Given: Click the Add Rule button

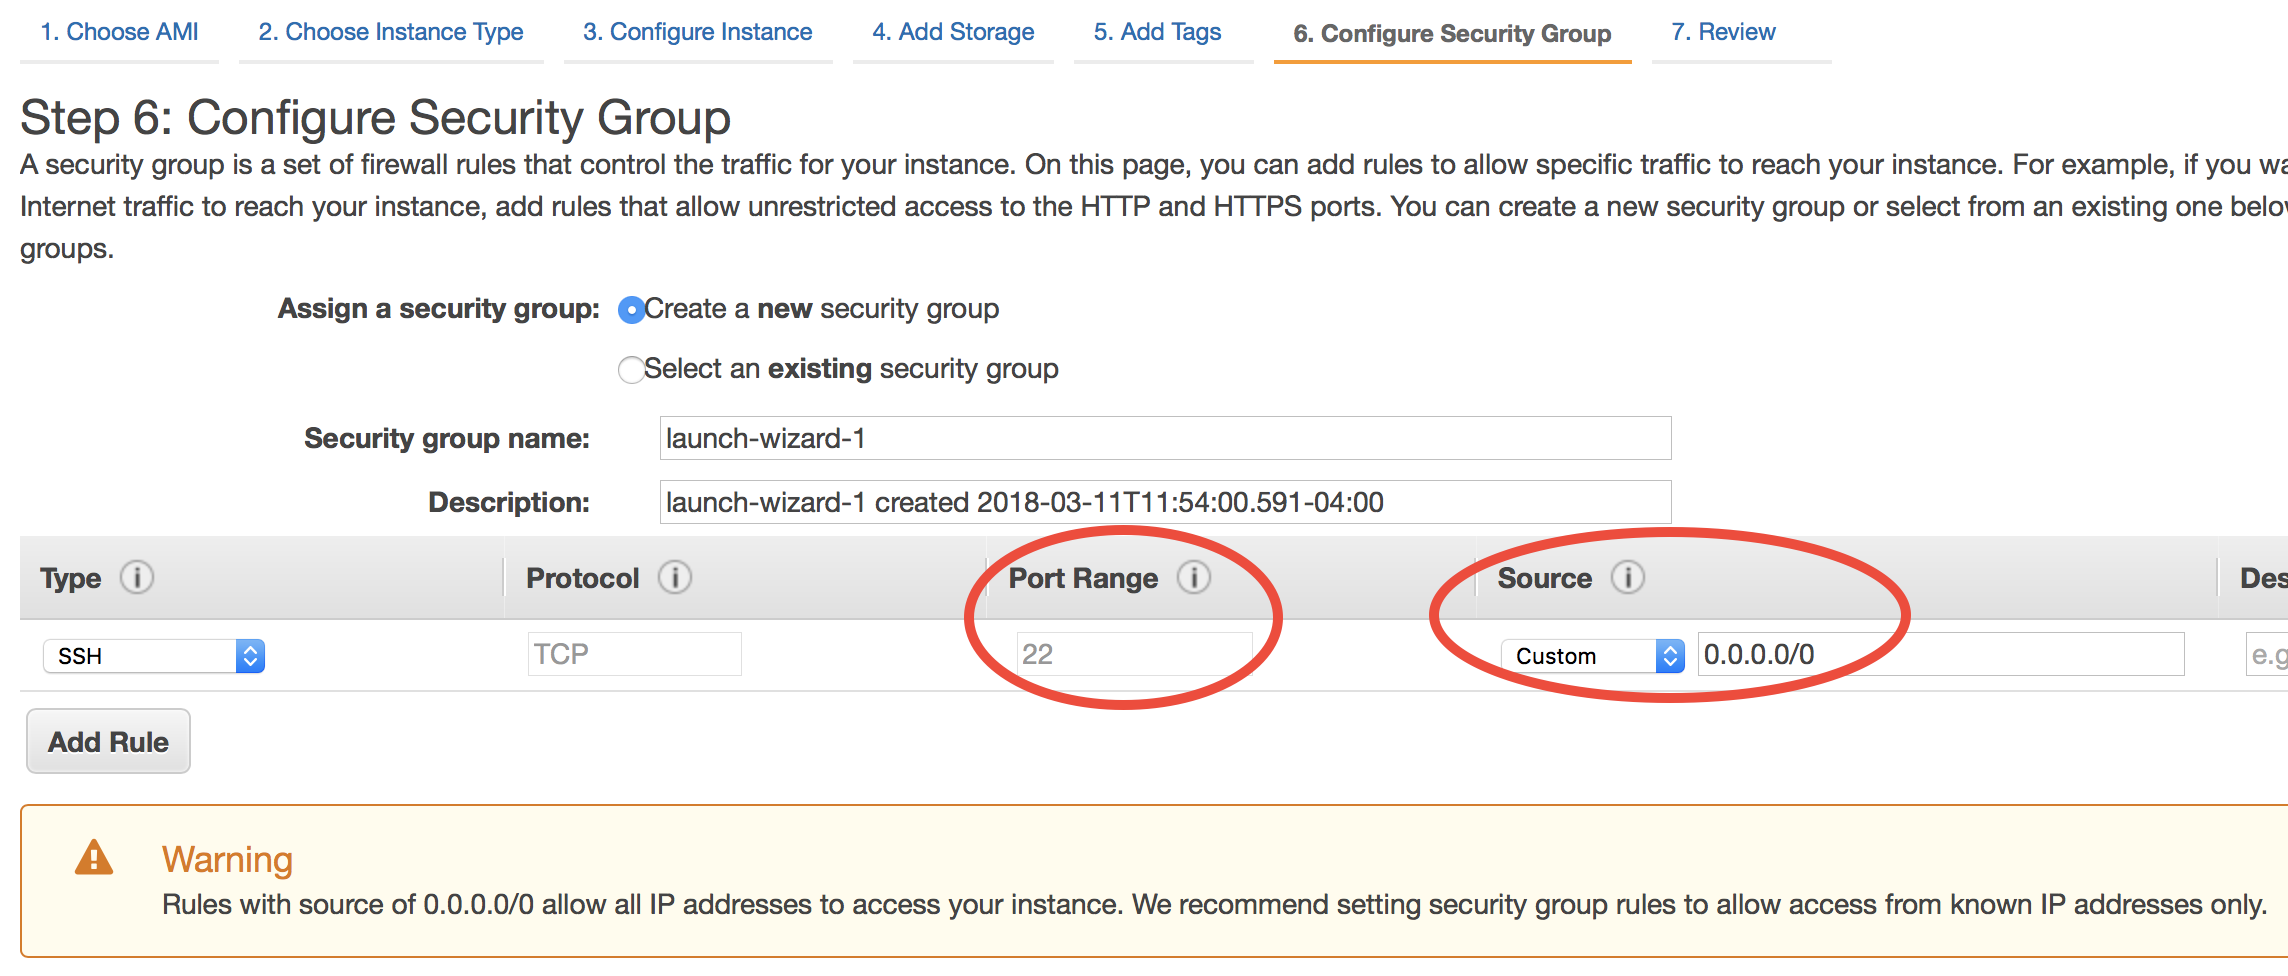Looking at the screenshot, I should coord(108,741).
